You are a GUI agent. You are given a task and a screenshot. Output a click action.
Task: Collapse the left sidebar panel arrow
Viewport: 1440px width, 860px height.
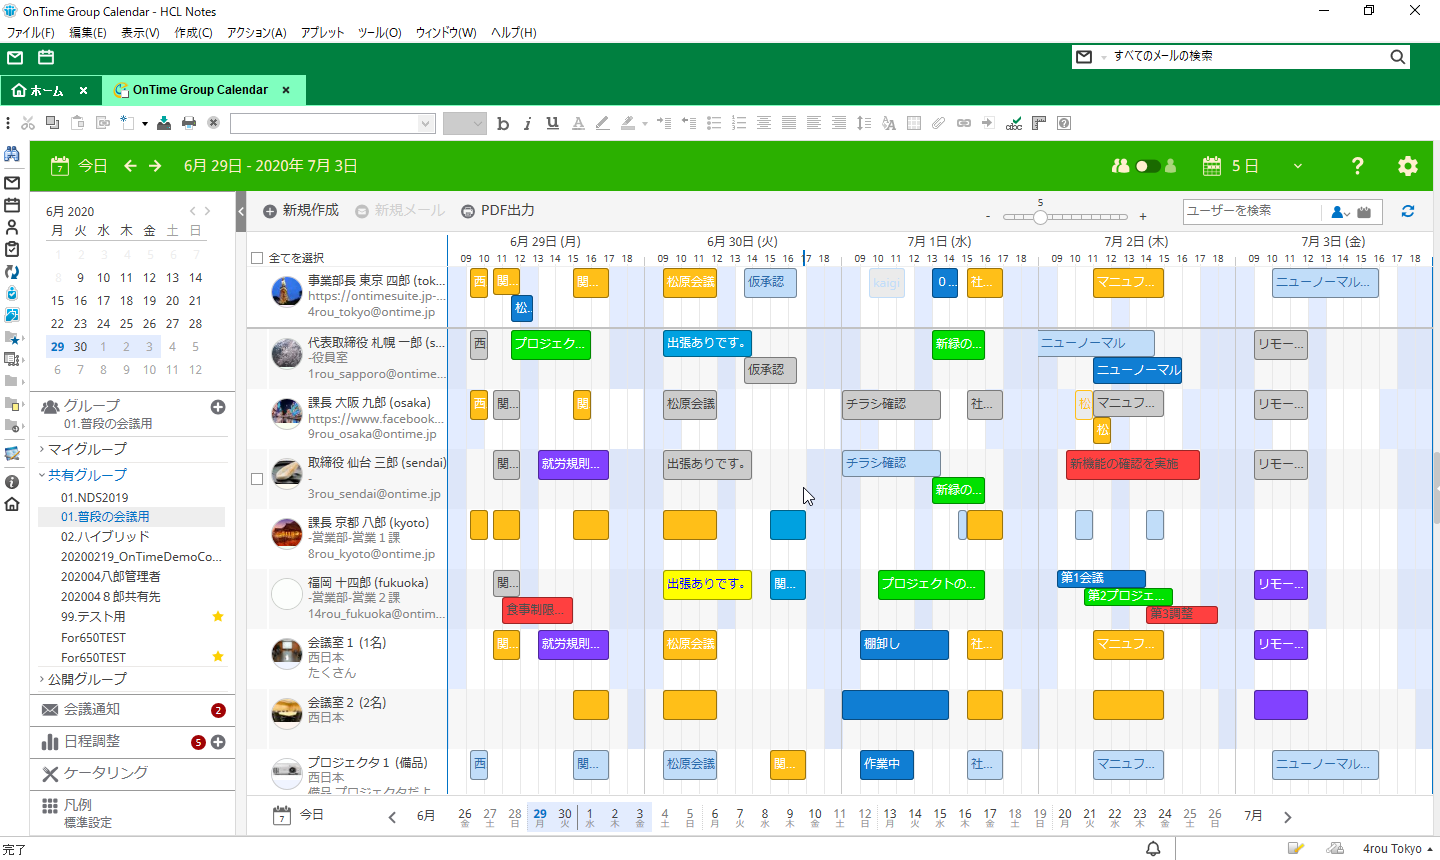pyautogui.click(x=241, y=212)
